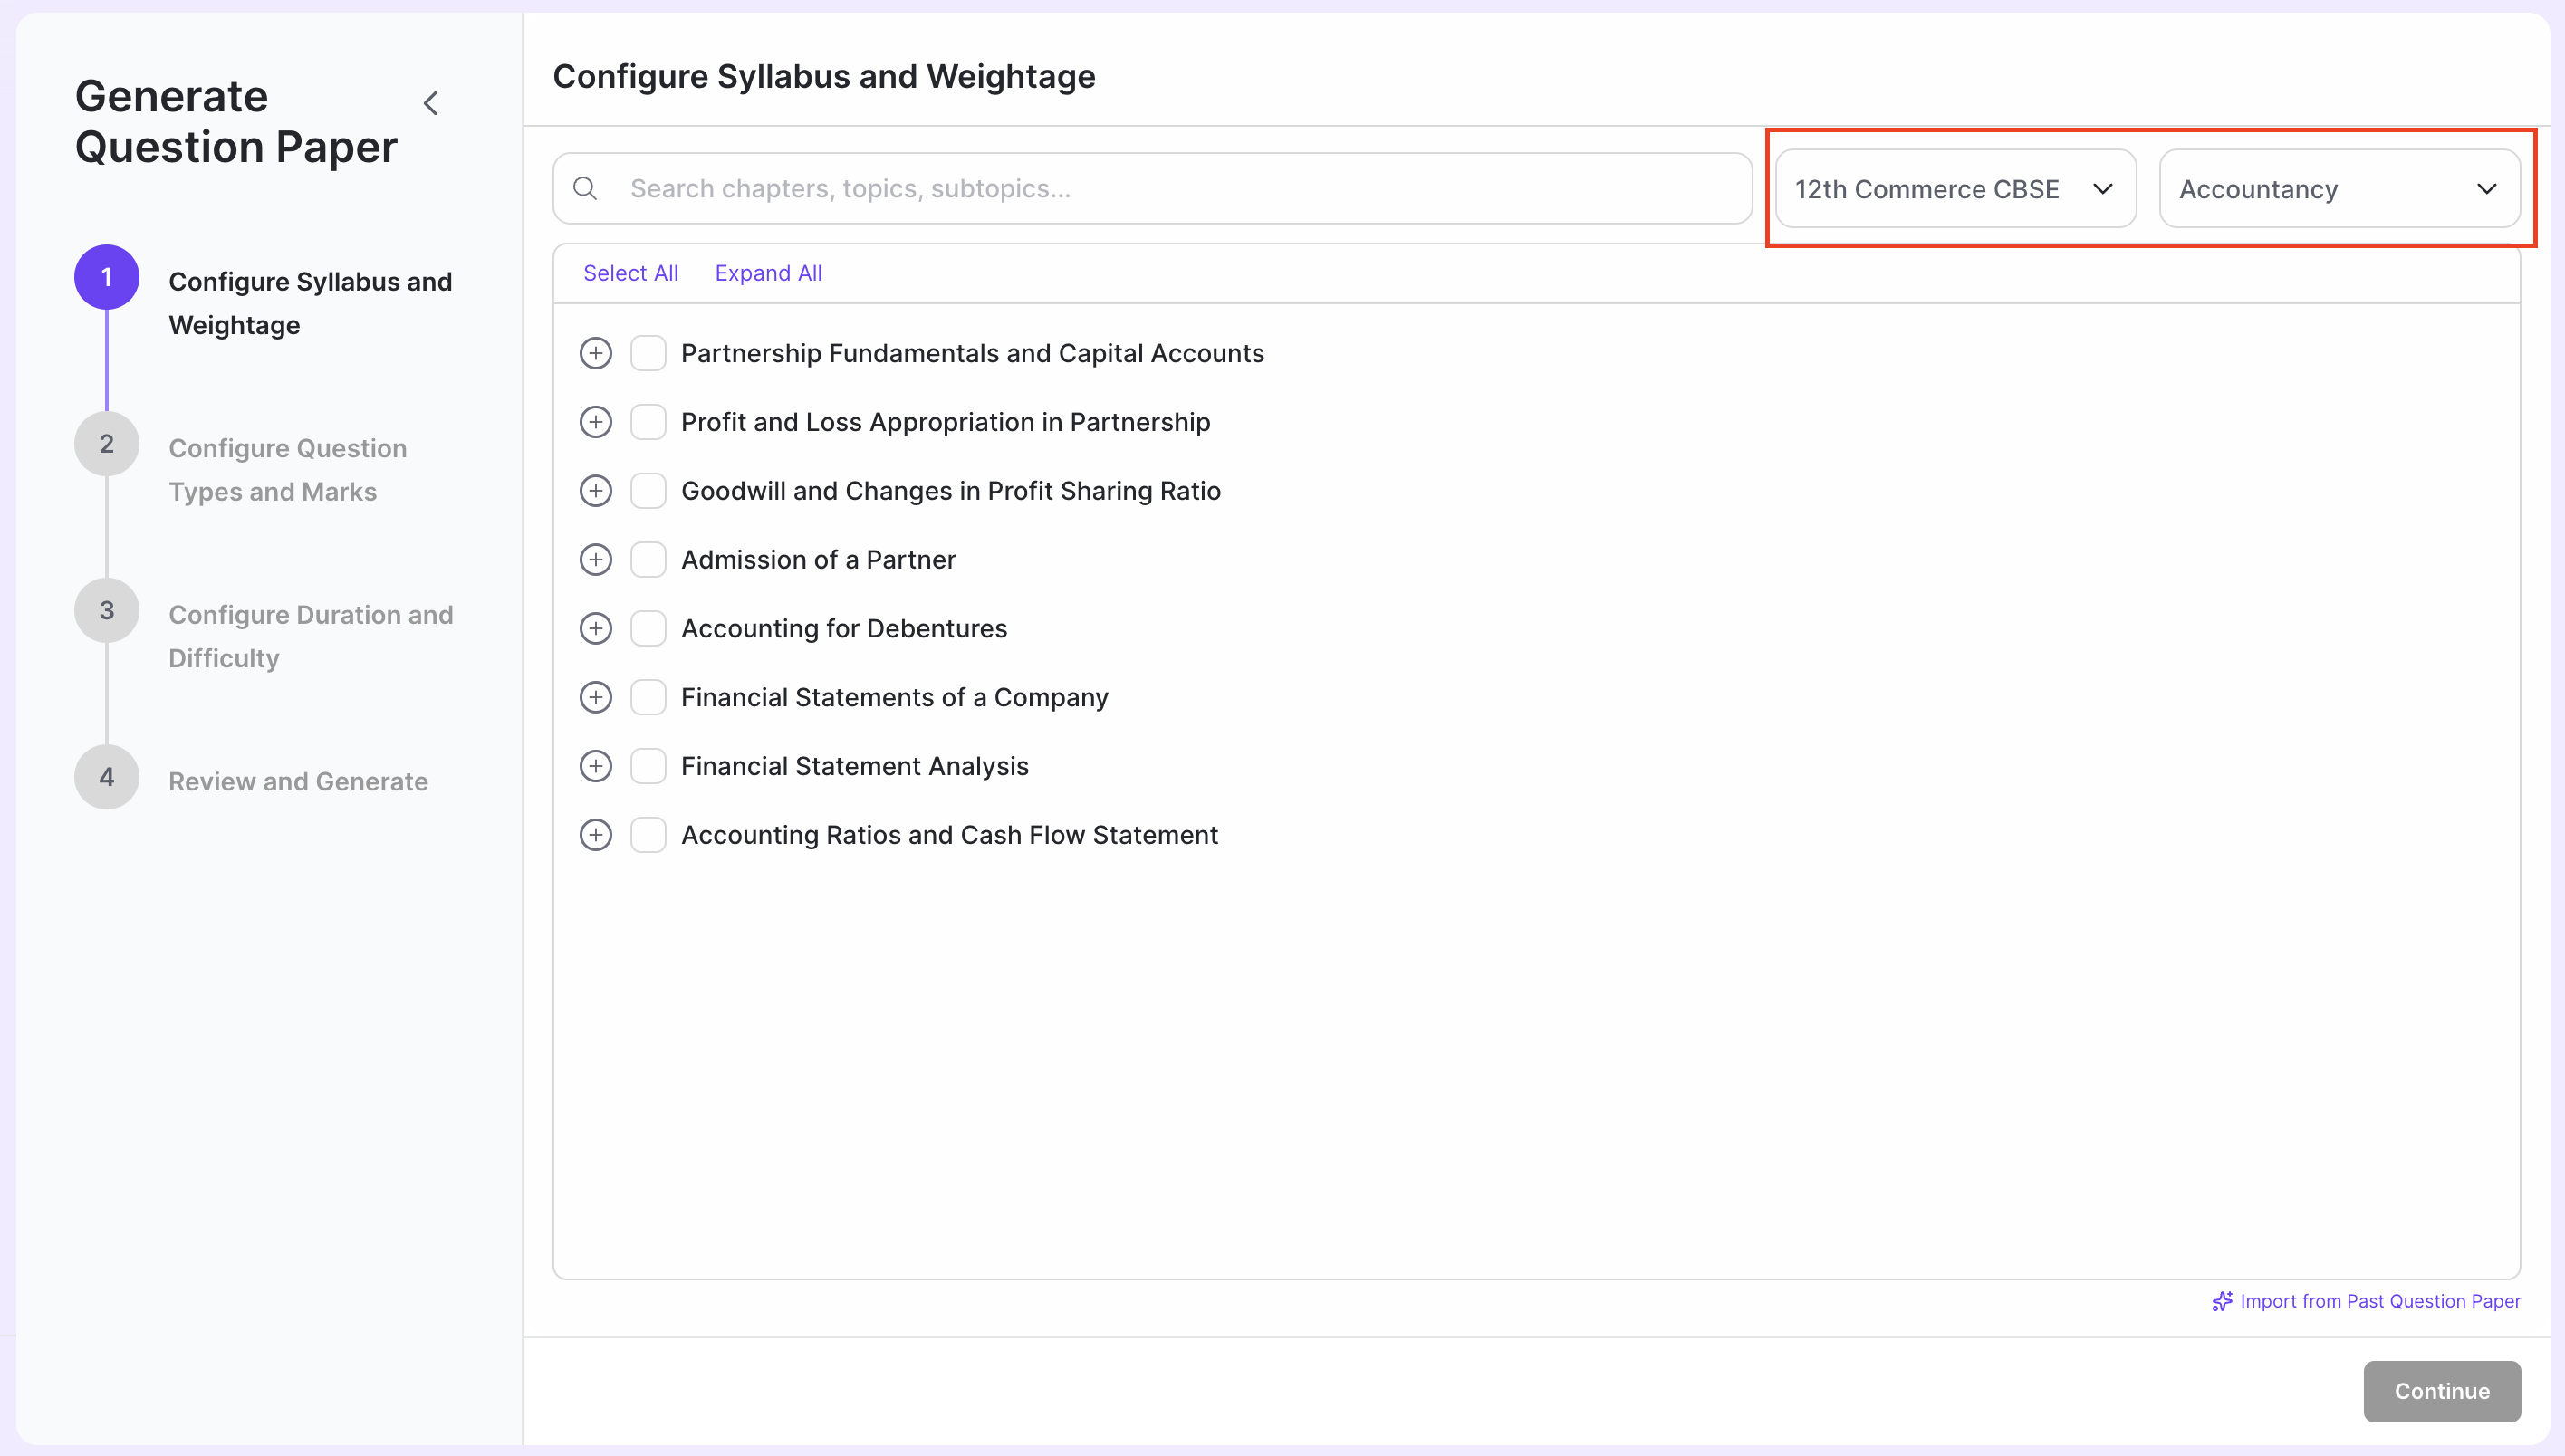This screenshot has width=2565, height=1456.
Task: Expand Financial Statements of a Company plus icon
Action: 595,697
